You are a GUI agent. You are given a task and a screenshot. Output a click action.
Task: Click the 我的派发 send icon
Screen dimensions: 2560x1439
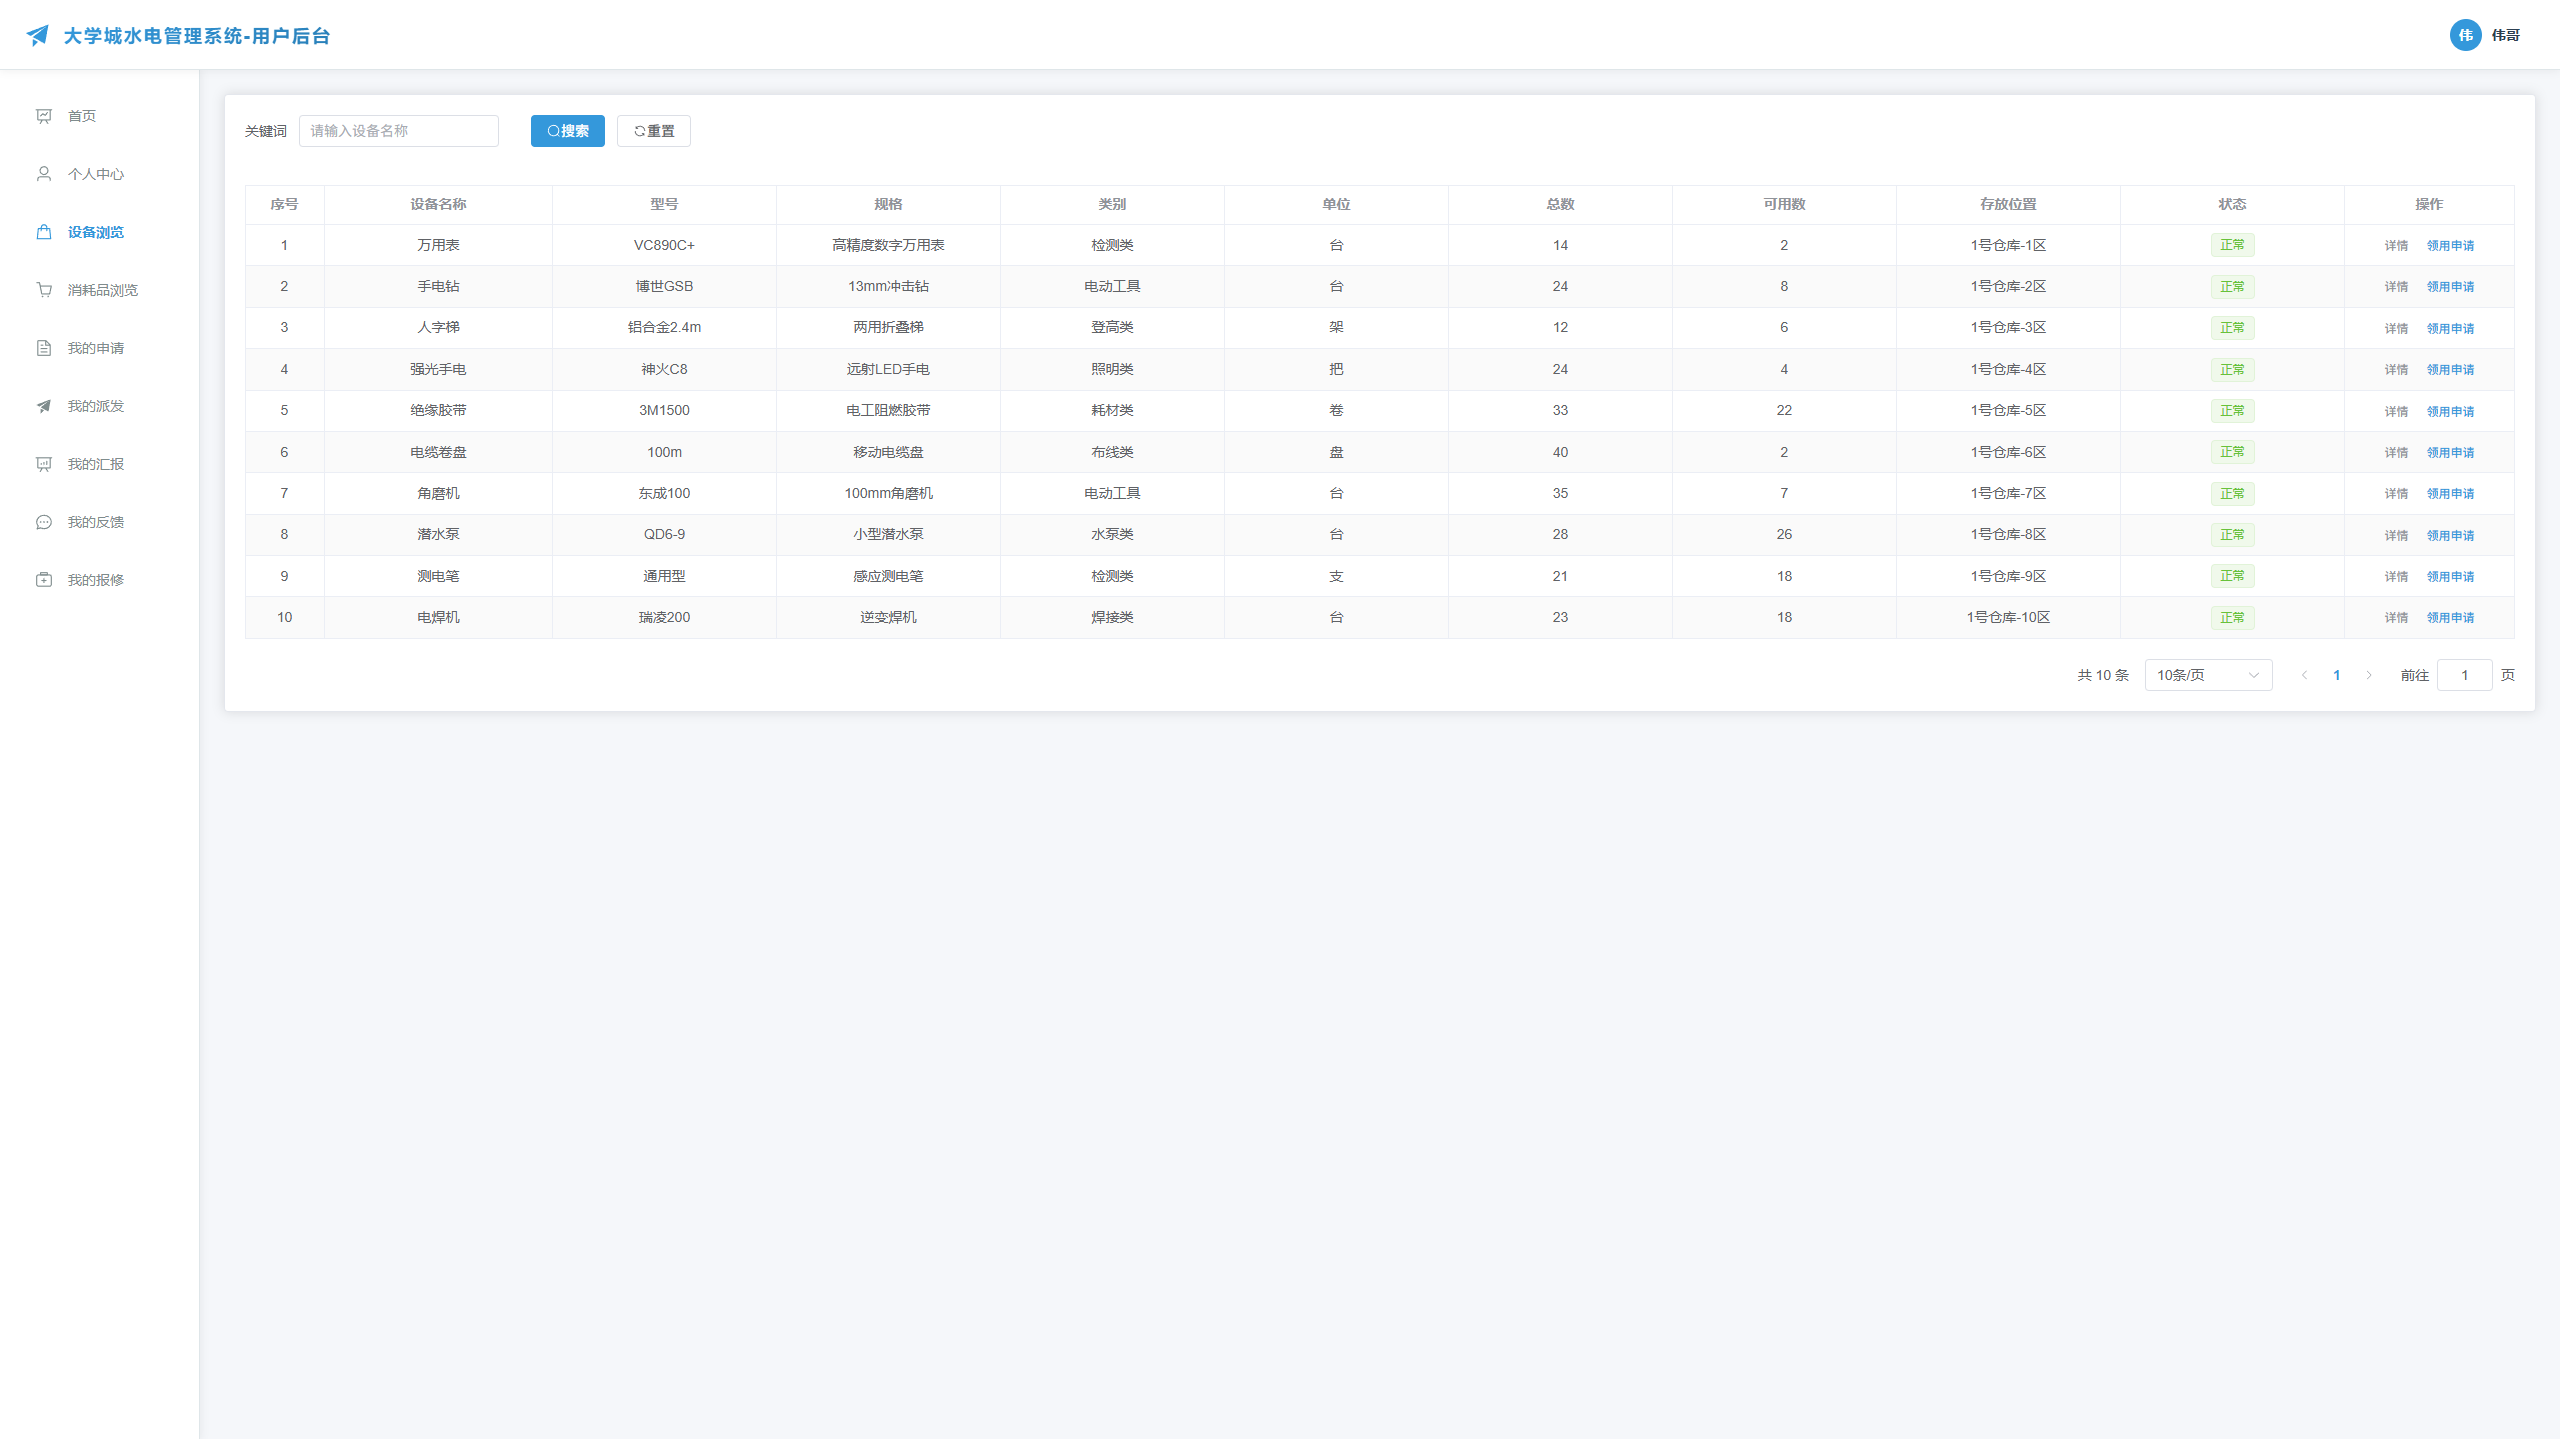tap(44, 406)
